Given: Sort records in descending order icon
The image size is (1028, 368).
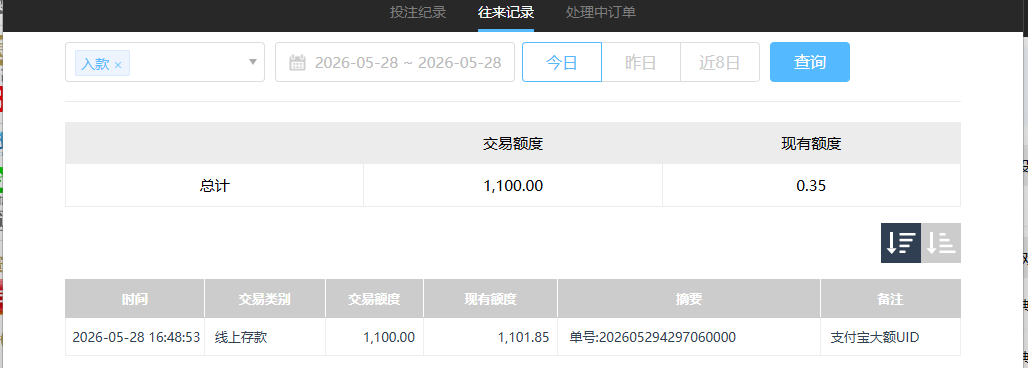Looking at the screenshot, I should click(901, 243).
